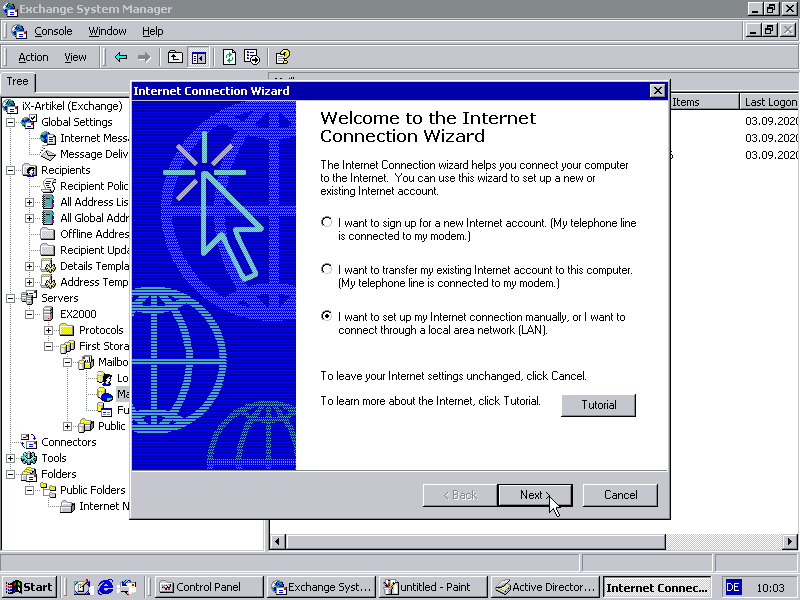
Task: Toggle the Show/Hide Console Tree icon
Action: point(198,57)
